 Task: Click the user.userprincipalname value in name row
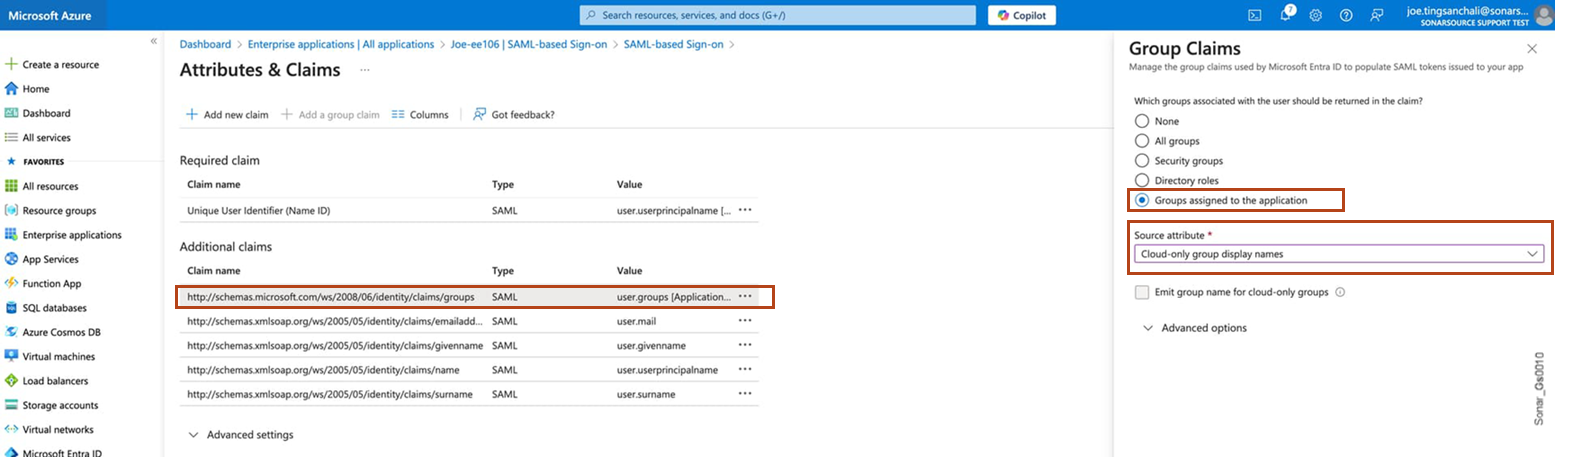[x=667, y=370]
